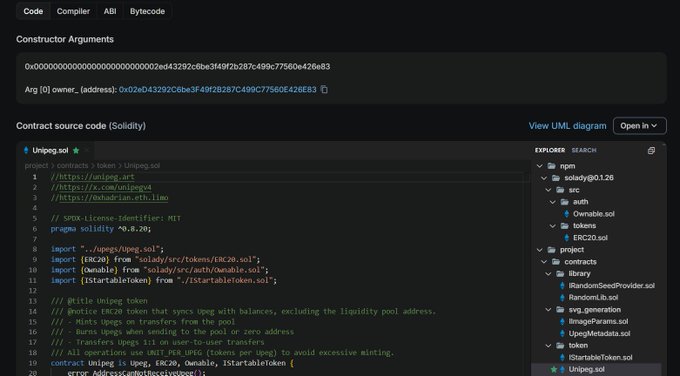Viewport: 680px width, 376px height.
Task: Click 'Unipeg.sol' in the breadcrumb path
Action: (142, 166)
